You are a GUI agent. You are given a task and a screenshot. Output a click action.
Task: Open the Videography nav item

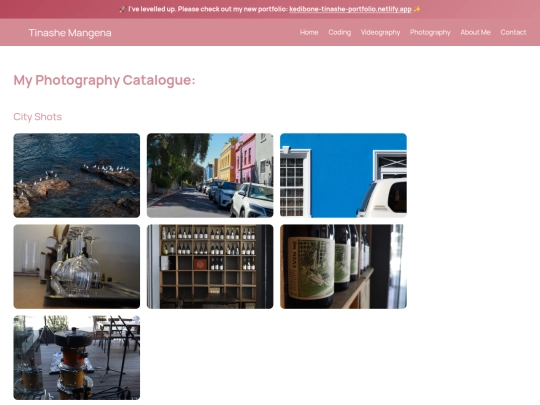click(381, 32)
